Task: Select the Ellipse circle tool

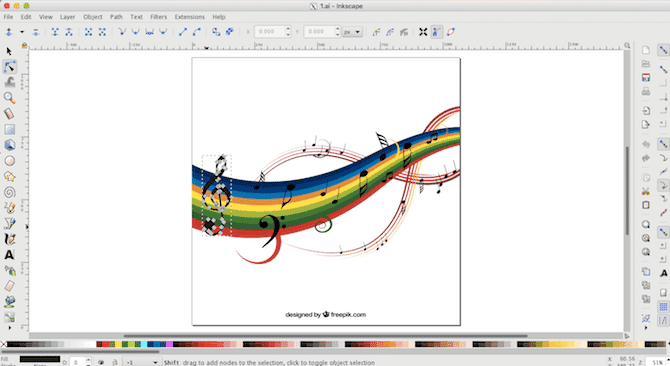Action: 9,161
